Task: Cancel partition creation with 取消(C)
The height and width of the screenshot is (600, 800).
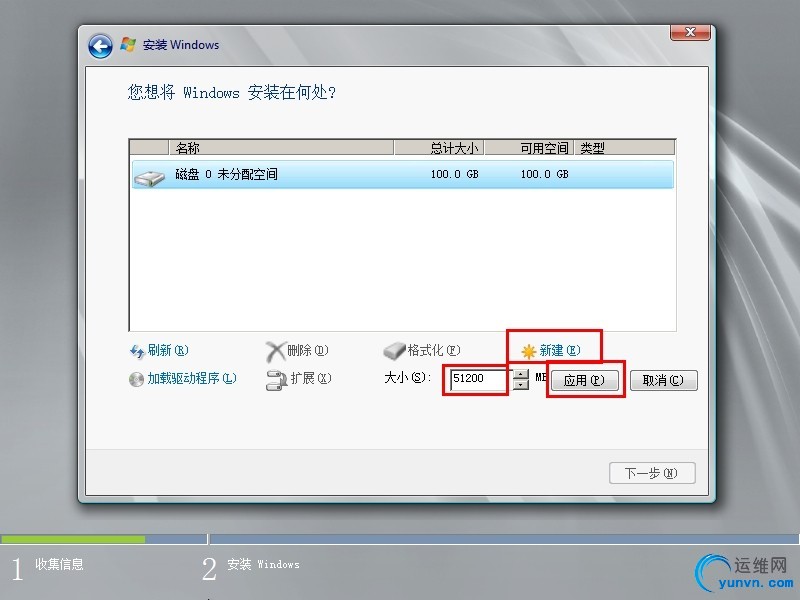Action: (663, 380)
